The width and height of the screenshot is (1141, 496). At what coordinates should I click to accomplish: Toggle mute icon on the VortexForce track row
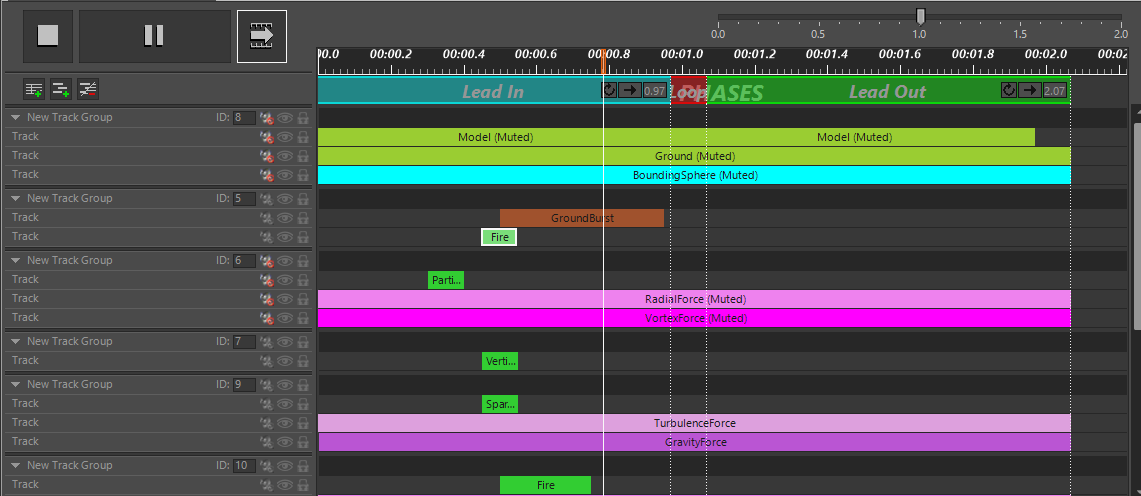(267, 317)
